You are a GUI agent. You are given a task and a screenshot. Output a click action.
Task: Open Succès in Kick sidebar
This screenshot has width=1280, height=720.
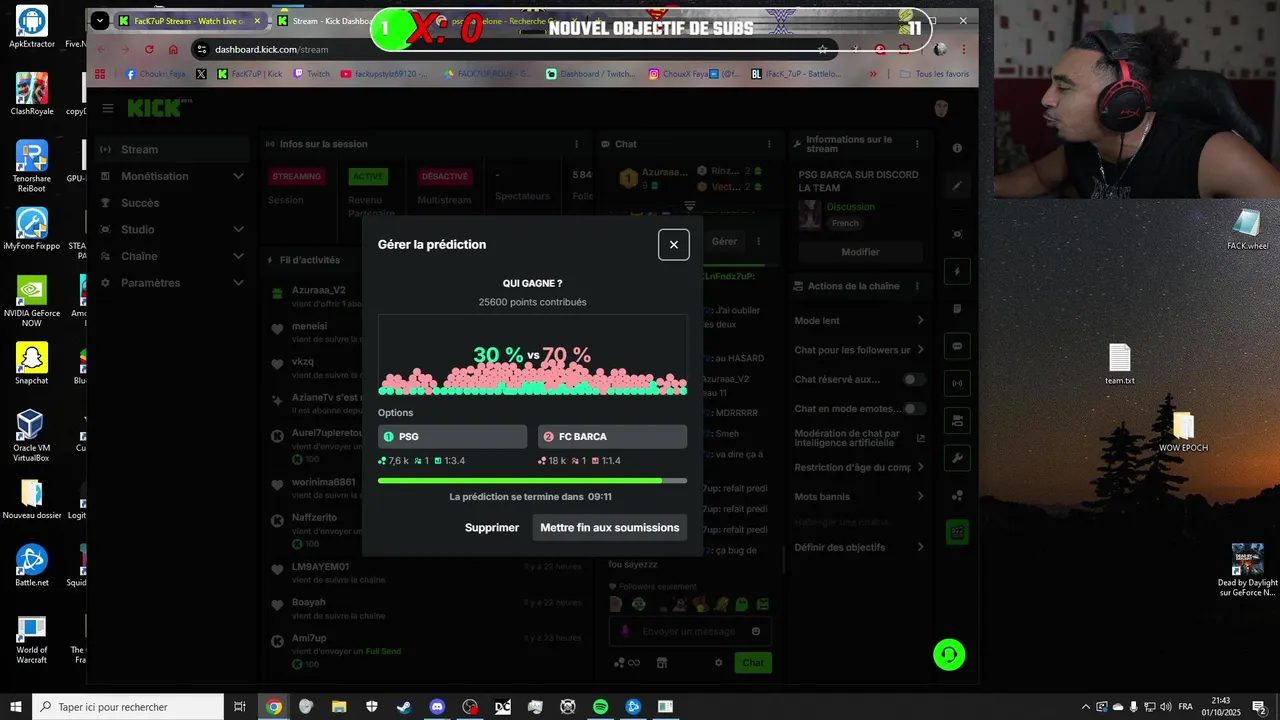click(x=172, y=203)
